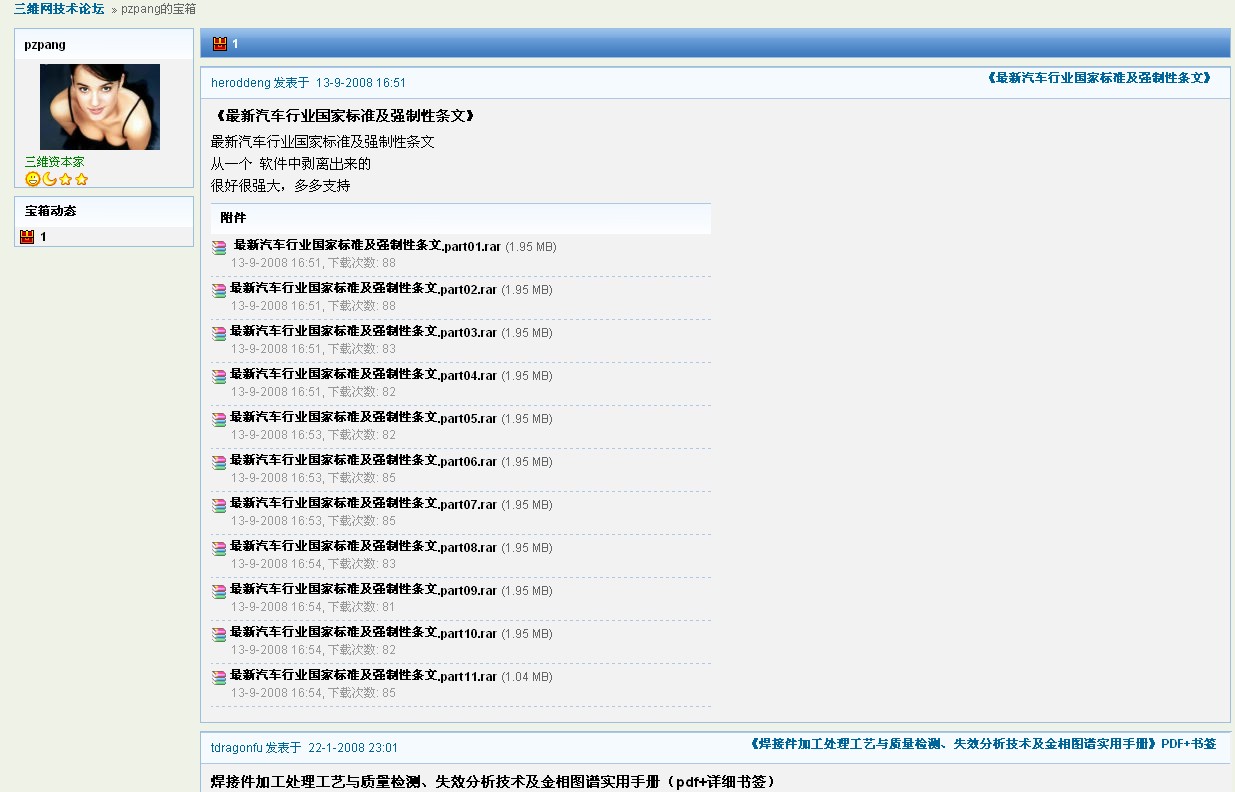Download the part07.rar attachment
This screenshot has height=792, width=1235.
tap(364, 504)
